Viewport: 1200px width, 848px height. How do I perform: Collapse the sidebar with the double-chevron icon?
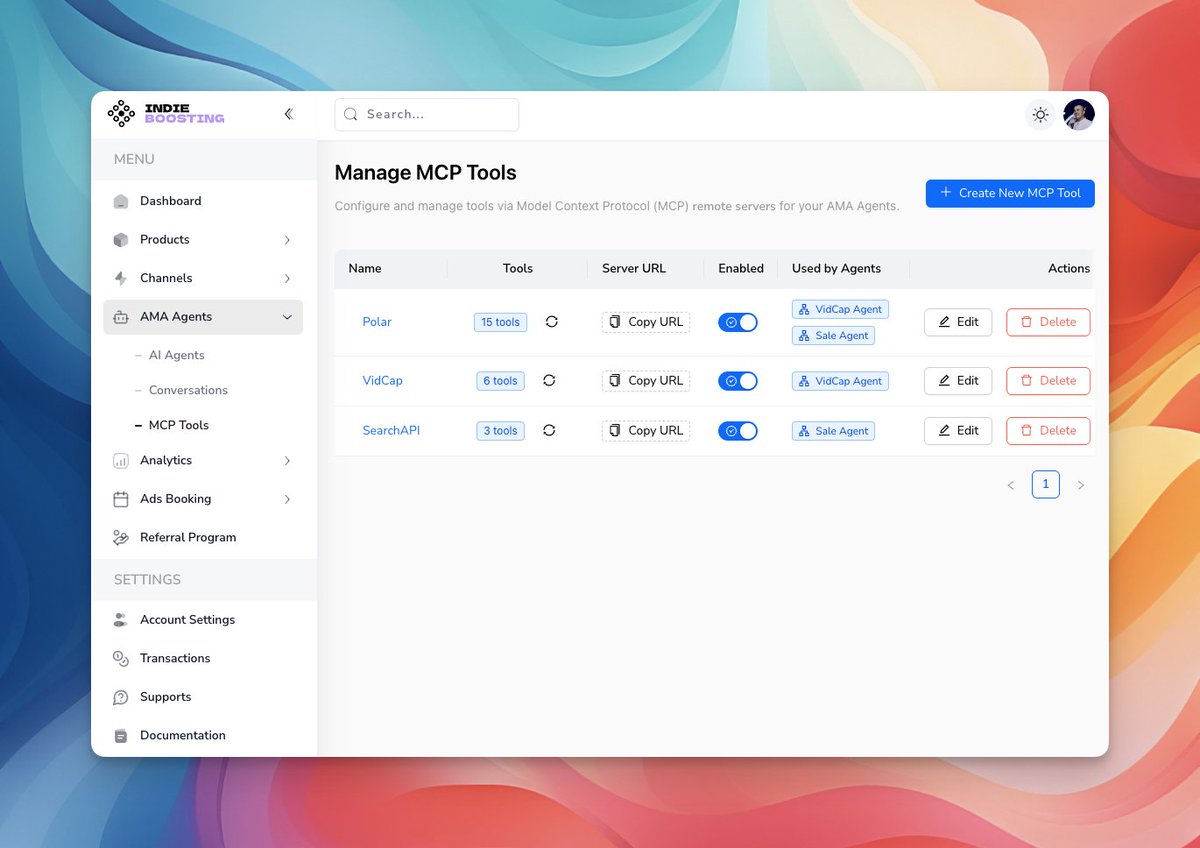(x=288, y=114)
